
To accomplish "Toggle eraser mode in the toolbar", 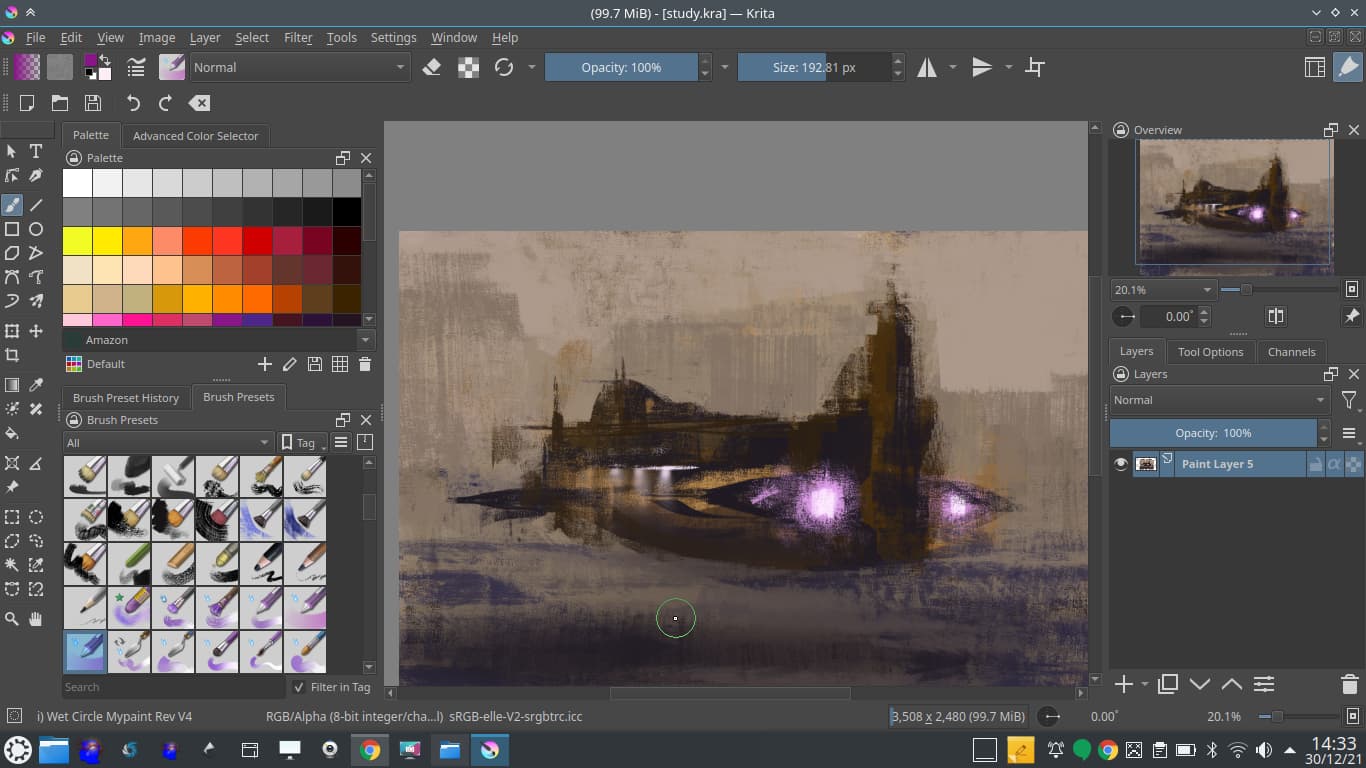I will (432, 67).
